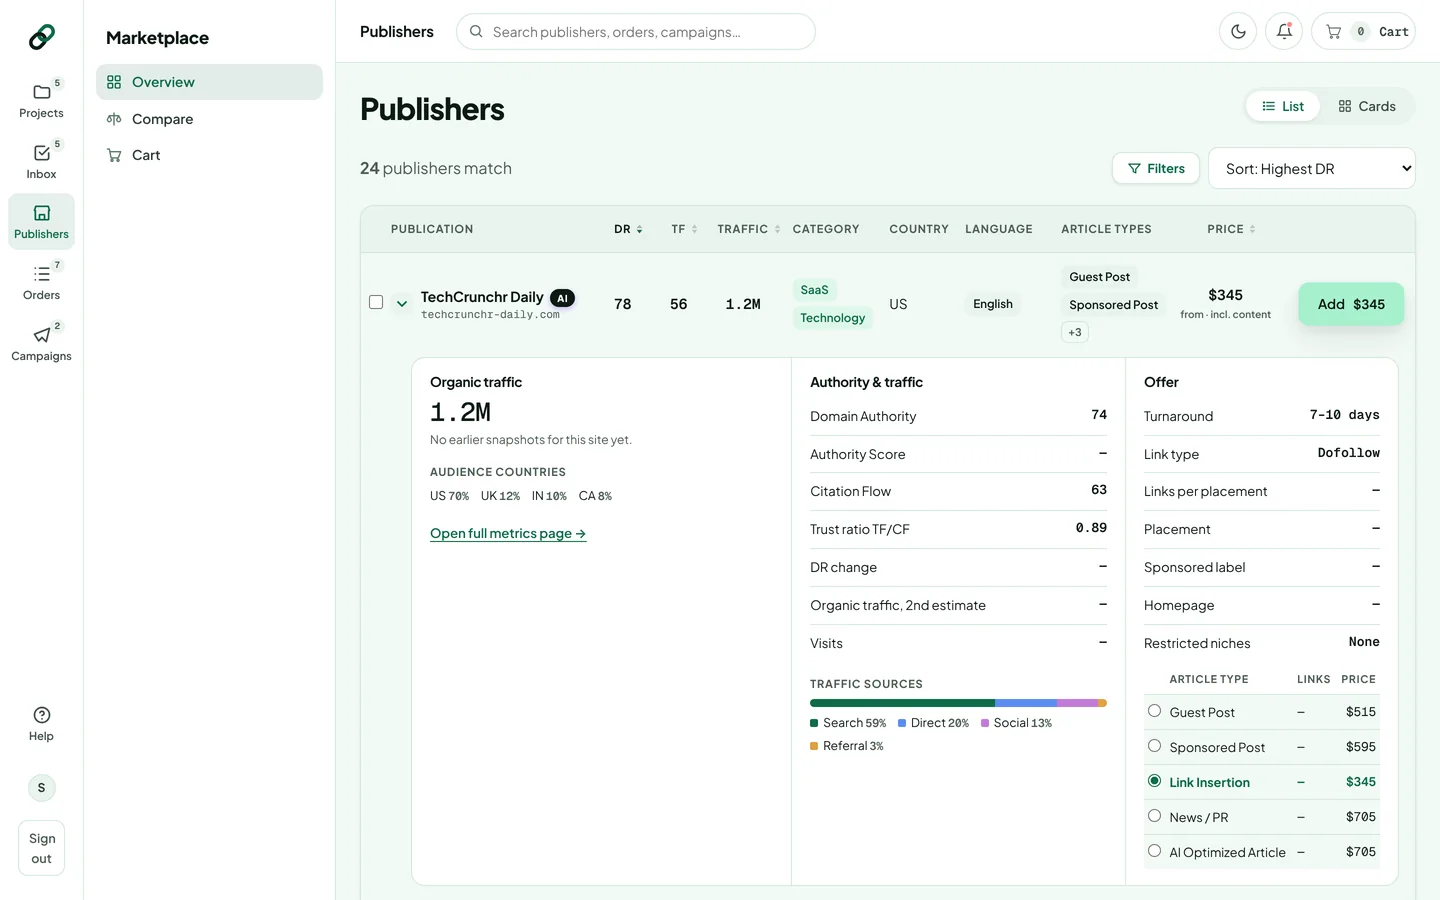The image size is (1440, 900).
Task: Click the Search segment of traffic sources bar
Action: pos(902,703)
